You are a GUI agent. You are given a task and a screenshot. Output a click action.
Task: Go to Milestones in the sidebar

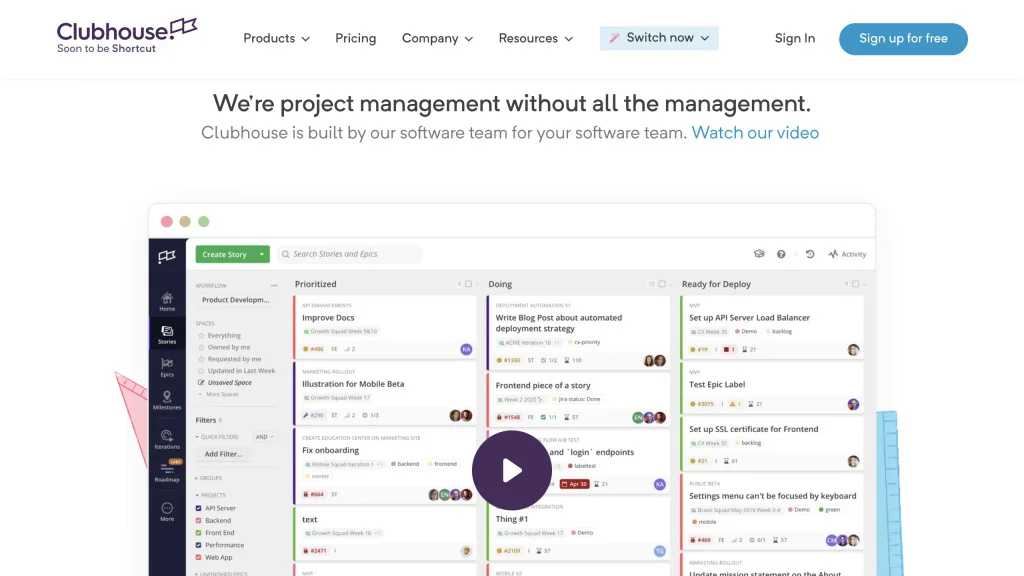[167, 401]
